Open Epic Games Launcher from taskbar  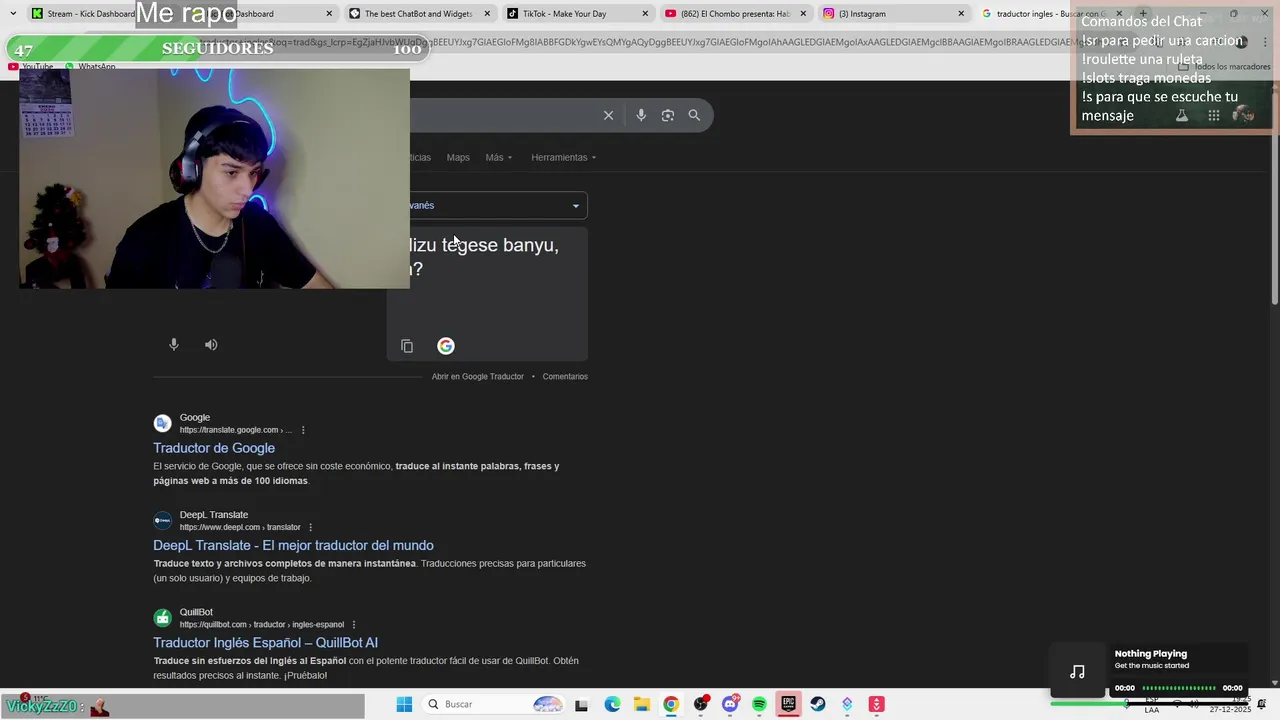tap(788, 704)
